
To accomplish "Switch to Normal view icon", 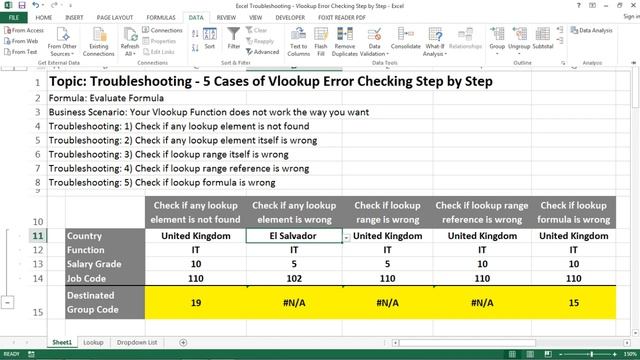I will coord(512,354).
